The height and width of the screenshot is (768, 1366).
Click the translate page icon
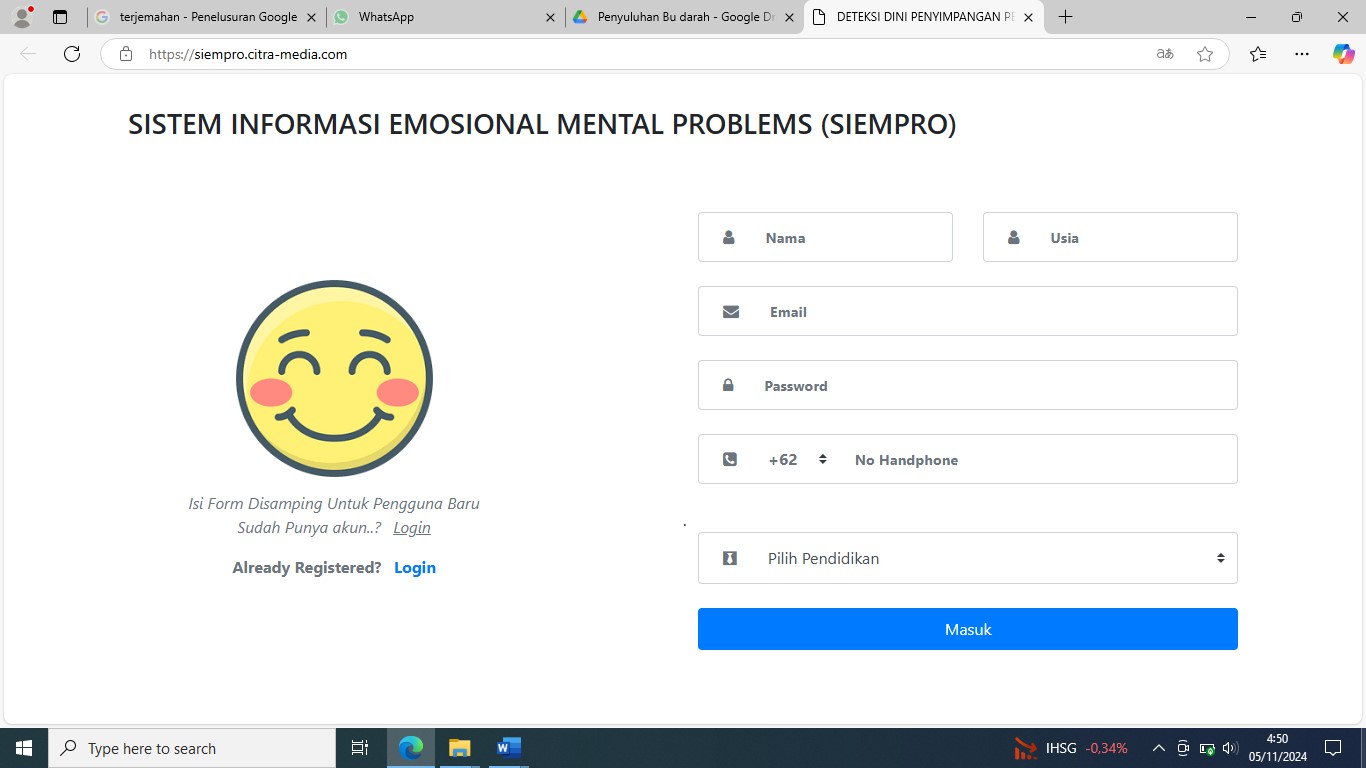click(x=1165, y=54)
